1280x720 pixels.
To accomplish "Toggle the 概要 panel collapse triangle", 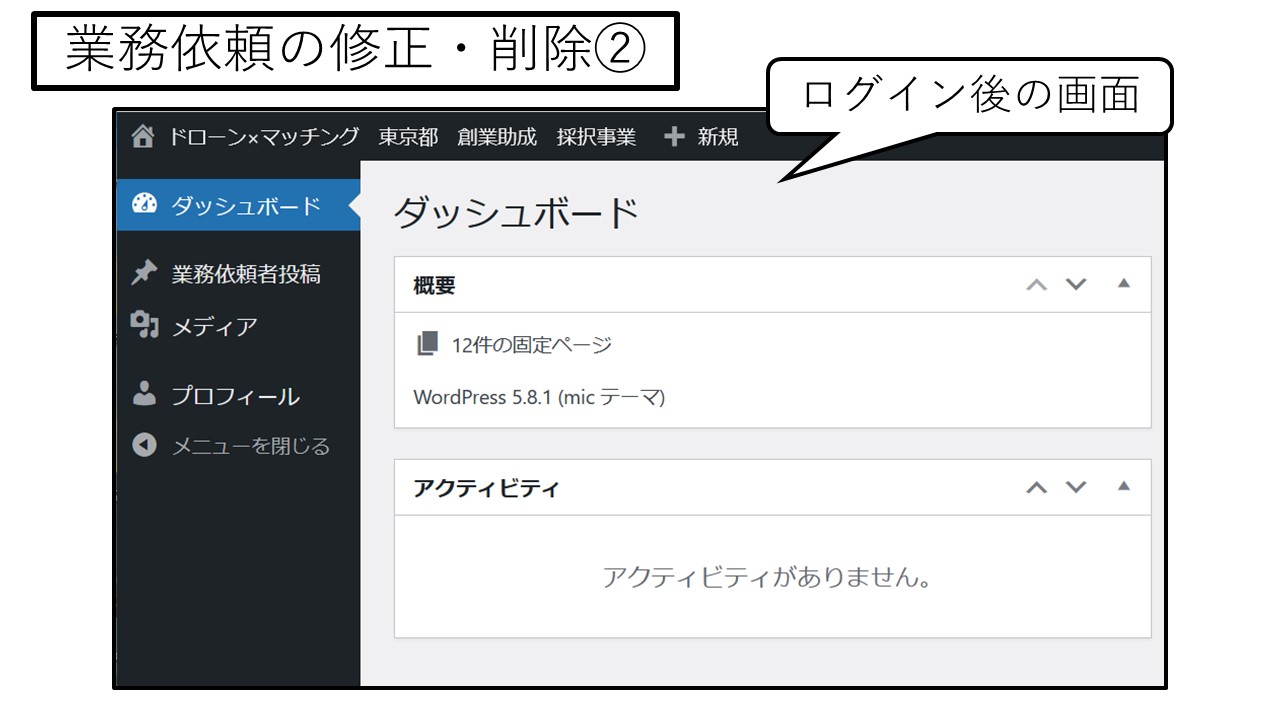I will pos(1123,283).
